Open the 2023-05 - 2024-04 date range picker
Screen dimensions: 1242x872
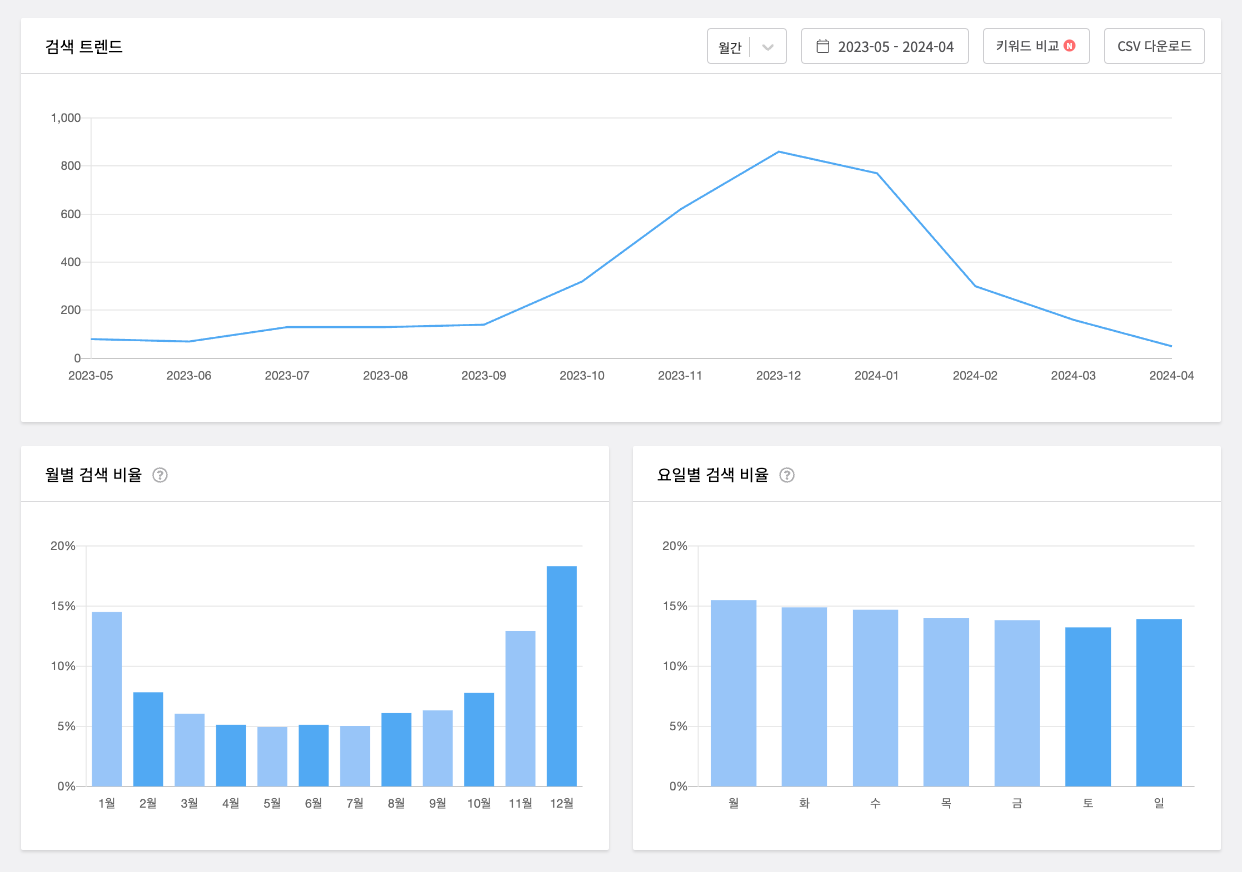point(885,46)
